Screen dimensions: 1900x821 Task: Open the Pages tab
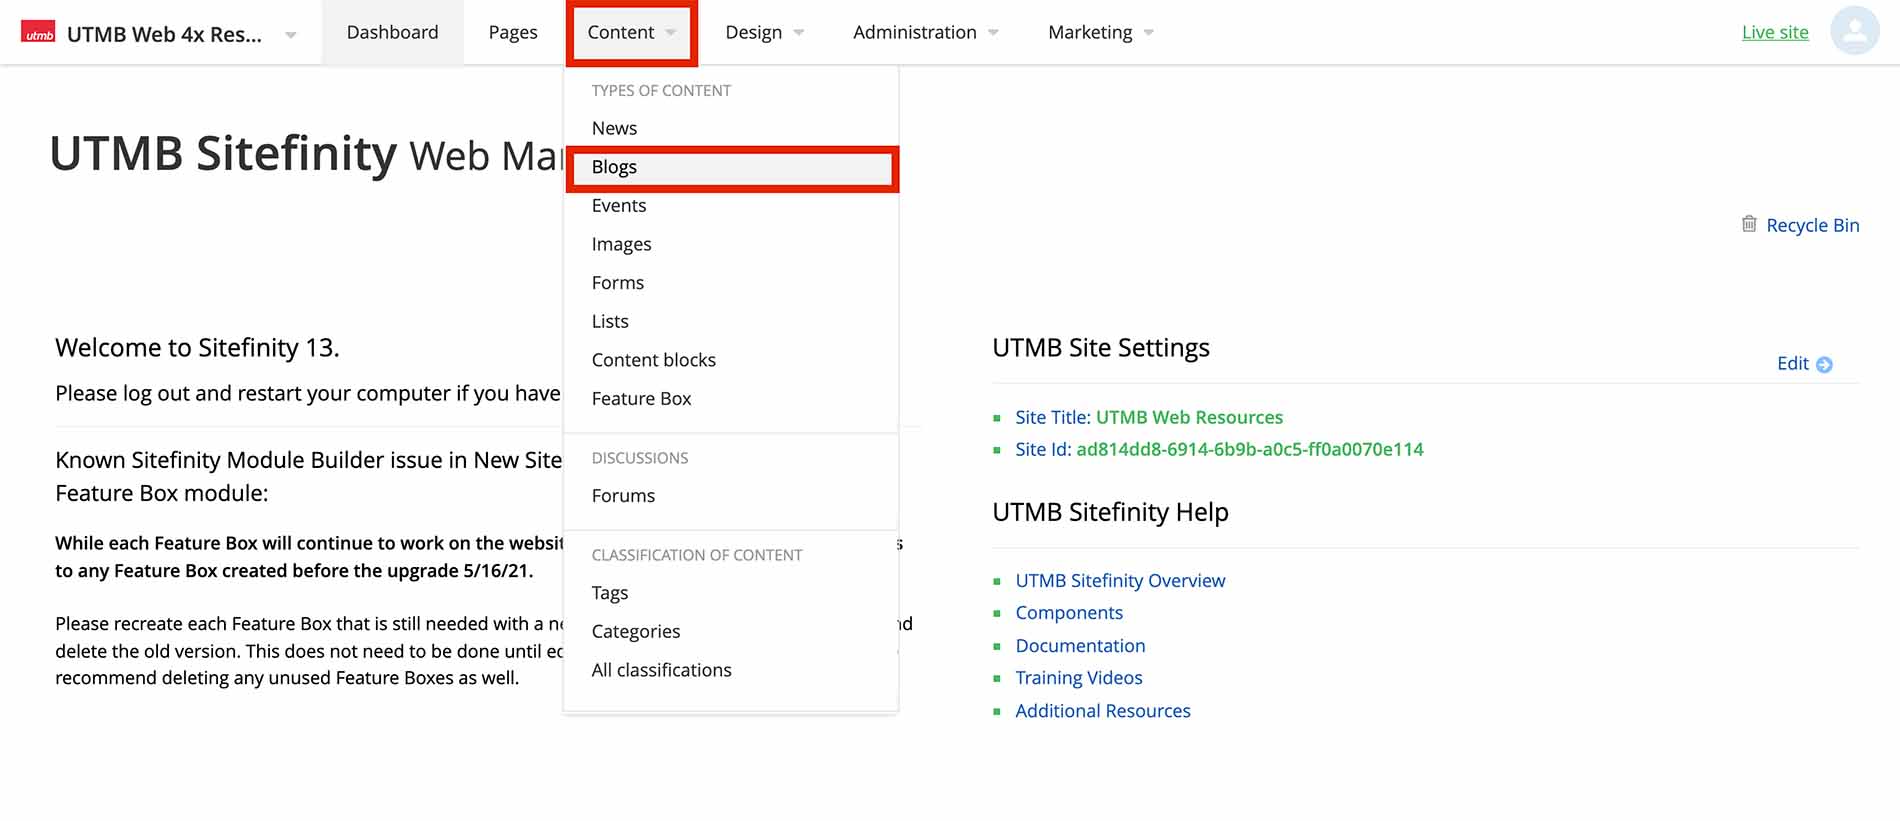[513, 33]
